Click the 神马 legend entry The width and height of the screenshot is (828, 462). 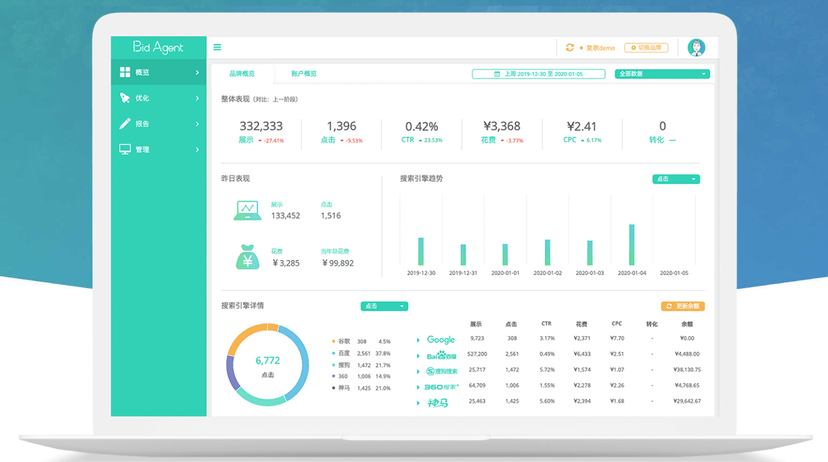[x=361, y=388]
